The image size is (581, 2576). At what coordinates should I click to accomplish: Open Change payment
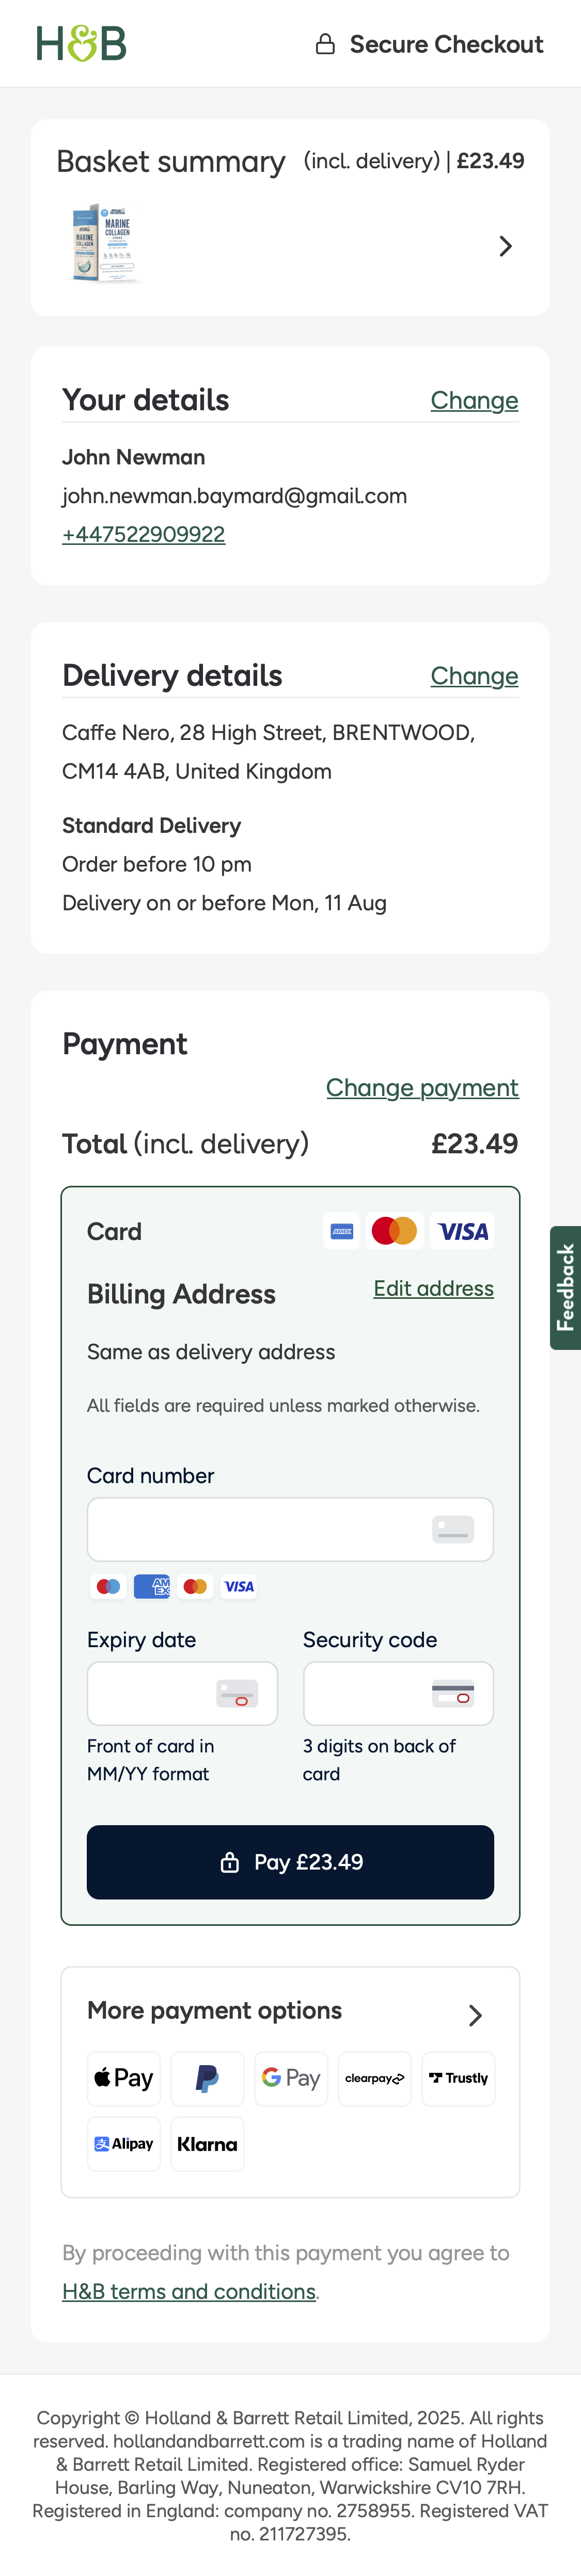click(422, 1087)
